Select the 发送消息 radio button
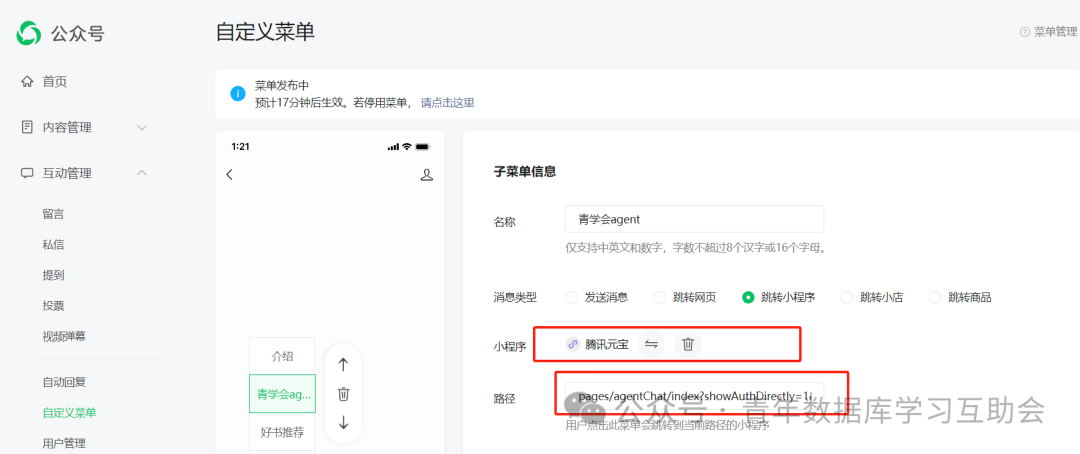This screenshot has height=454, width=1080. coord(571,298)
